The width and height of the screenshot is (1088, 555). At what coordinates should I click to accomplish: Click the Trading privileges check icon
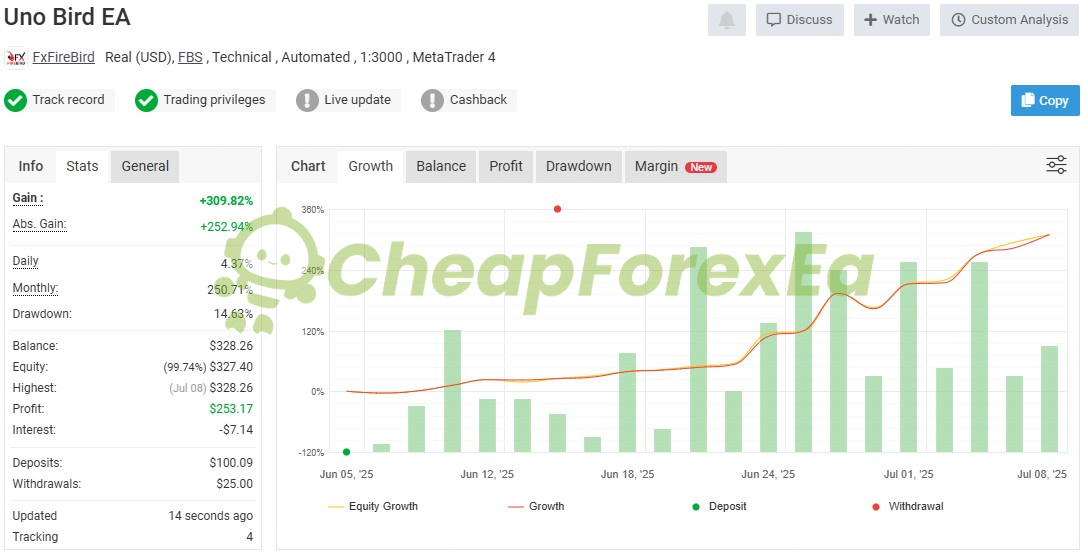[x=146, y=101]
